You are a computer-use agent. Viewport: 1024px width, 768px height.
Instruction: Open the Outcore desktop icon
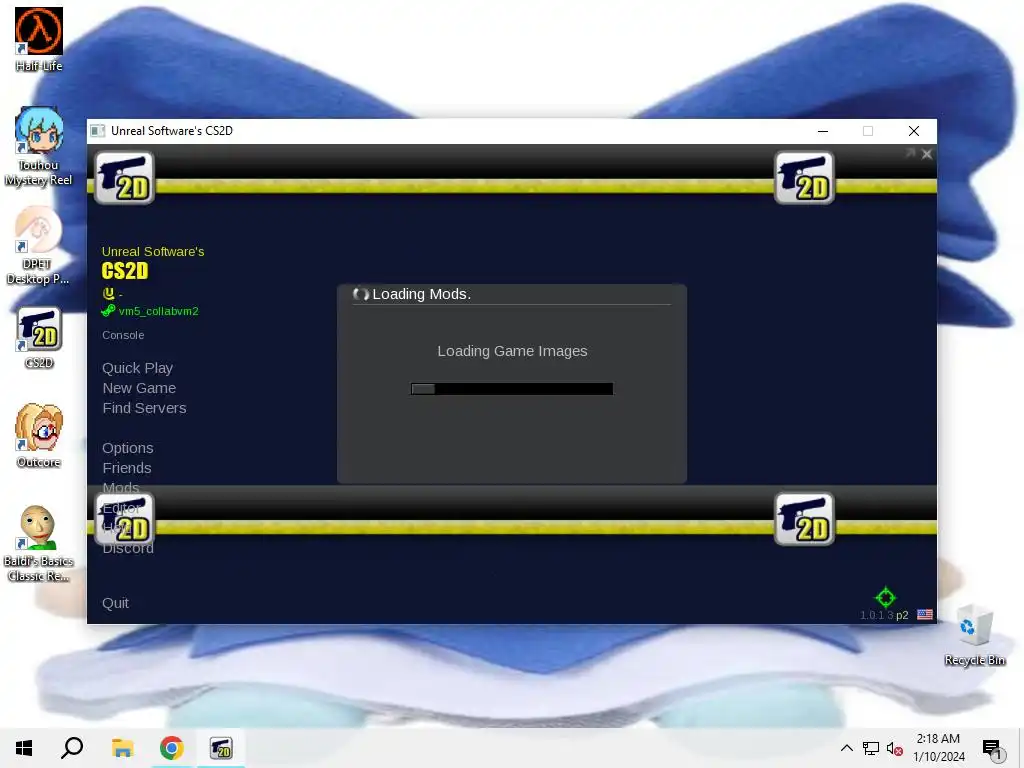(39, 436)
